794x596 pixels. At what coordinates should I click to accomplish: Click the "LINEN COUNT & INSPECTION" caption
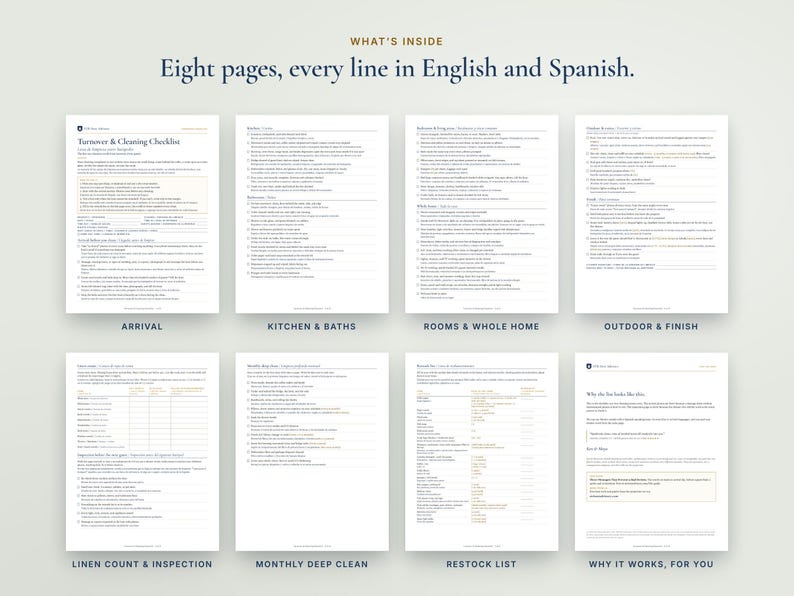(x=142, y=564)
